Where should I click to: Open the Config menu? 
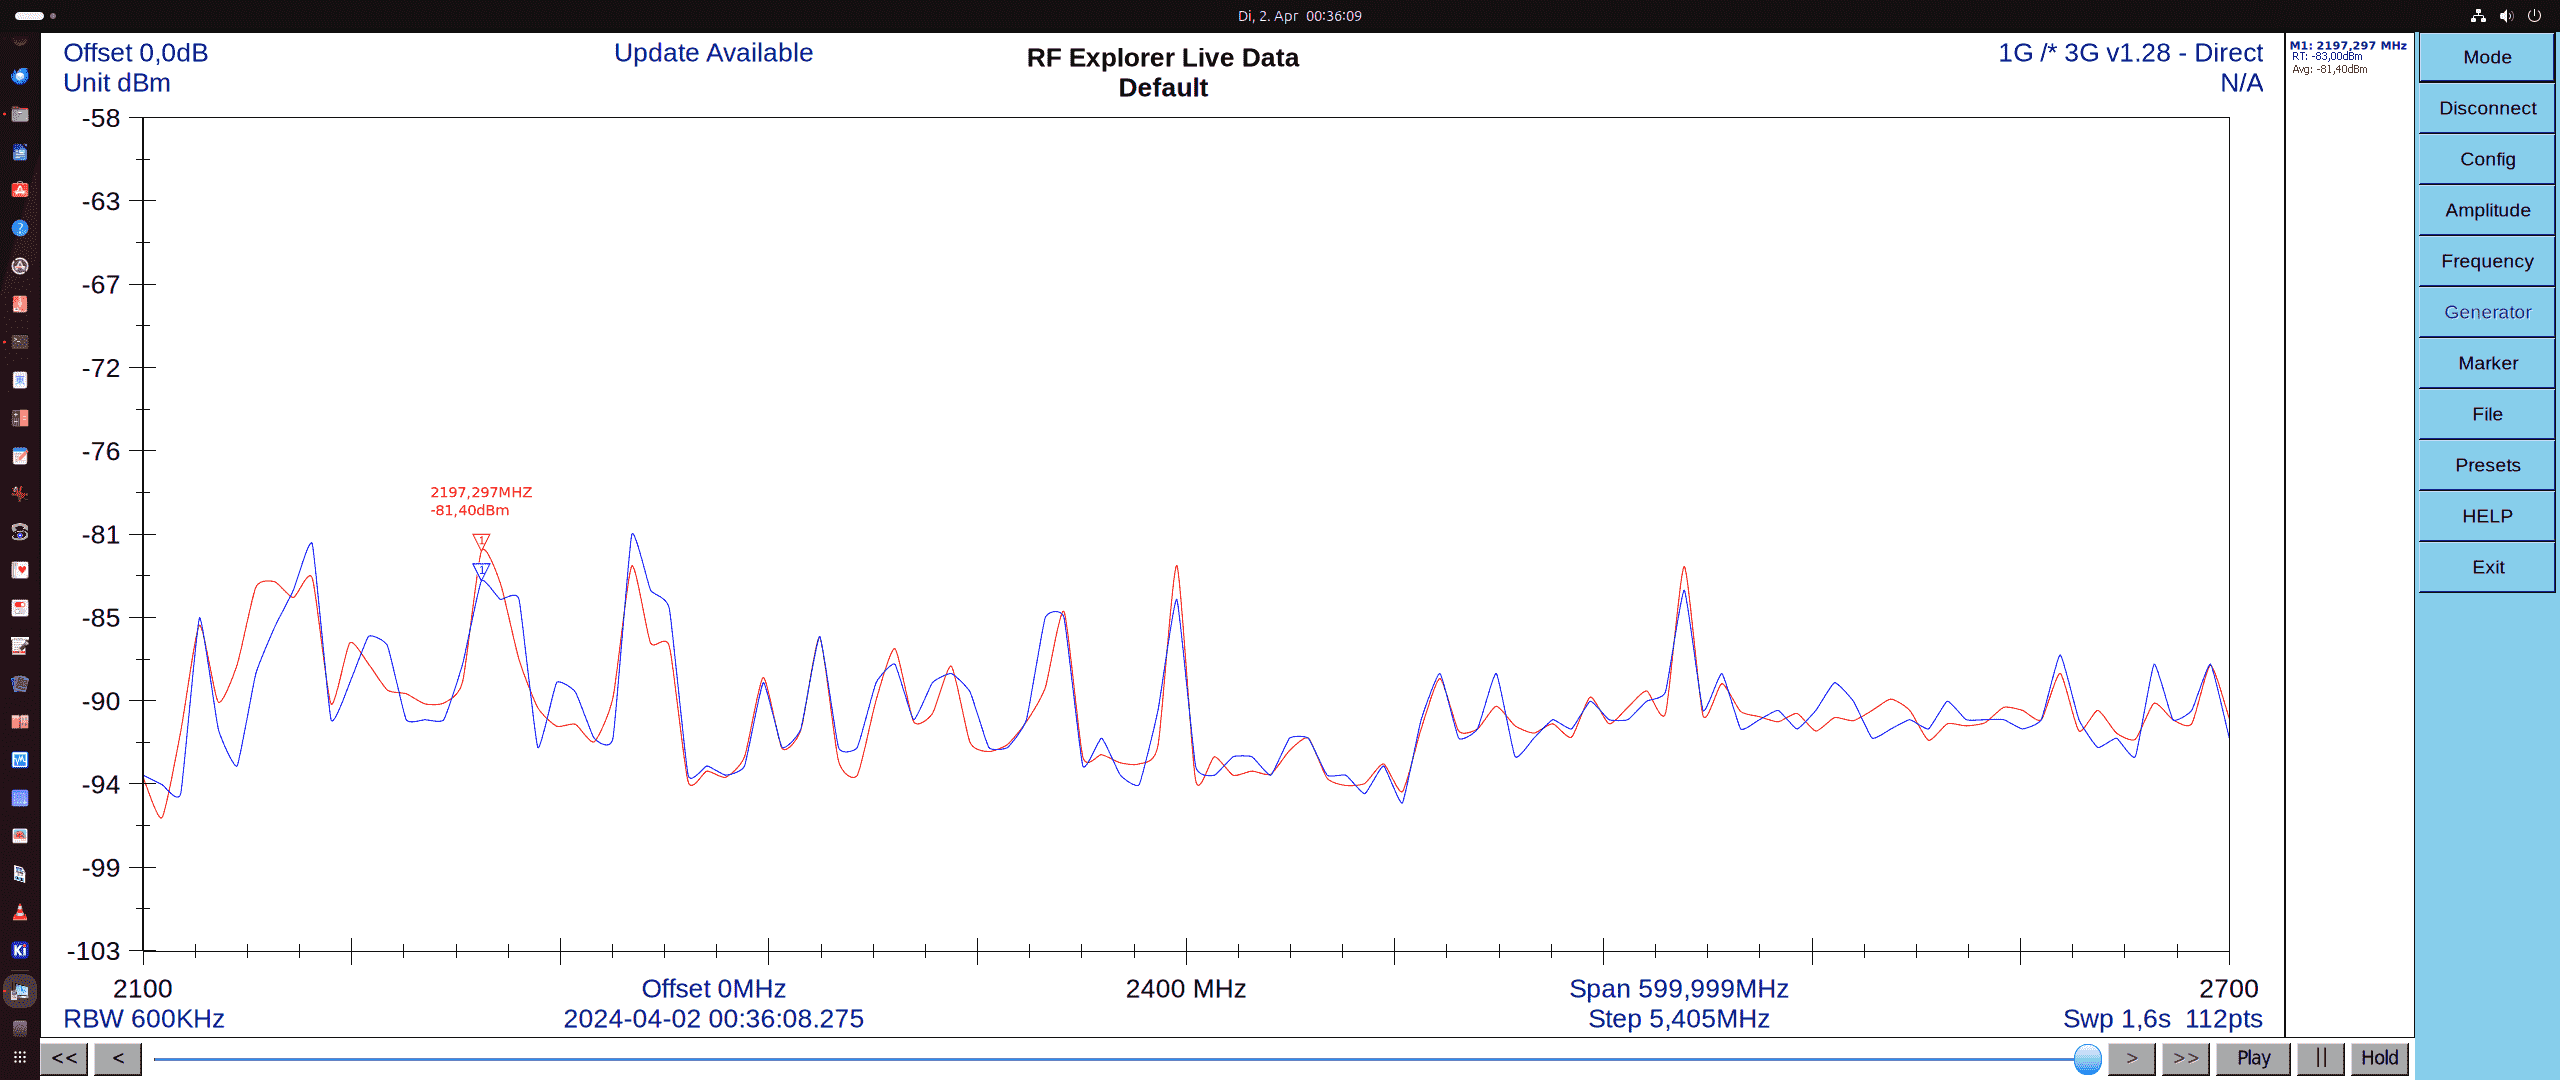tap(2486, 159)
